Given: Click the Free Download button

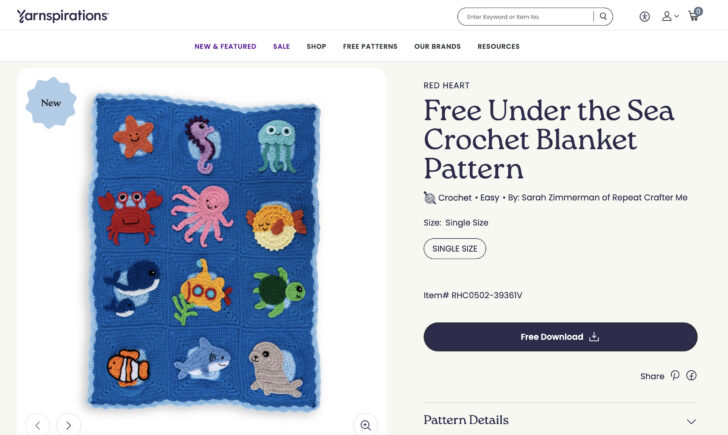Looking at the screenshot, I should [560, 337].
